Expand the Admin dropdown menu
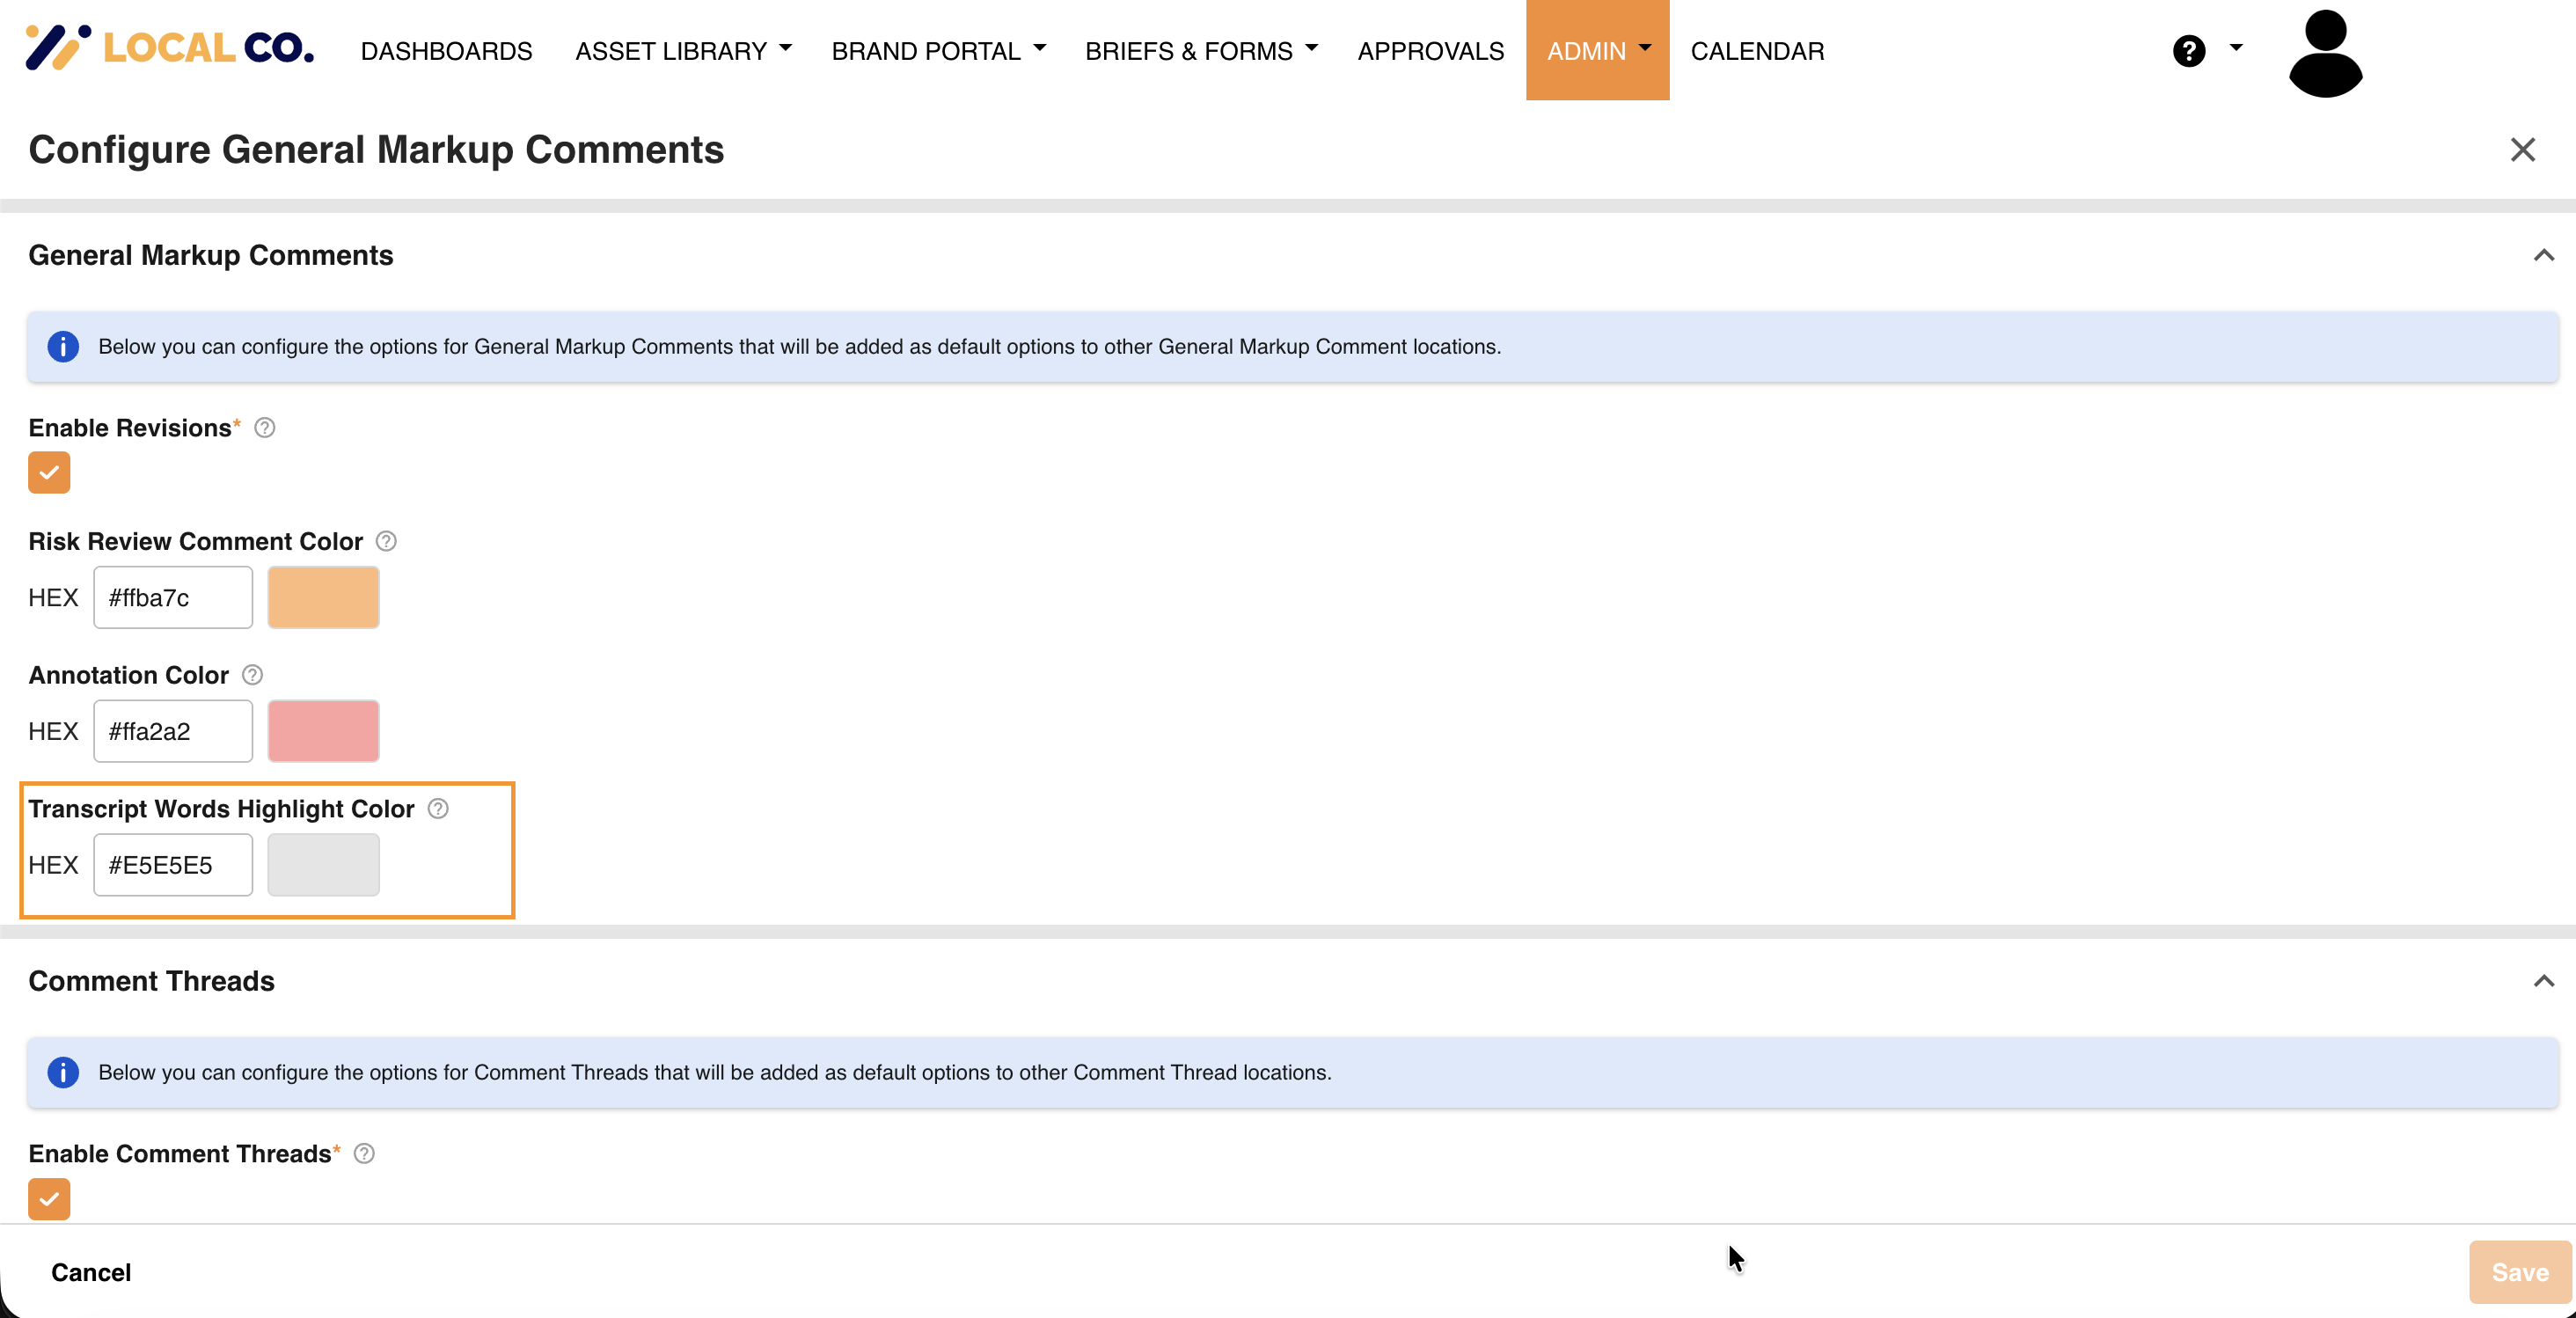Viewport: 2576px width, 1318px height. click(1597, 51)
